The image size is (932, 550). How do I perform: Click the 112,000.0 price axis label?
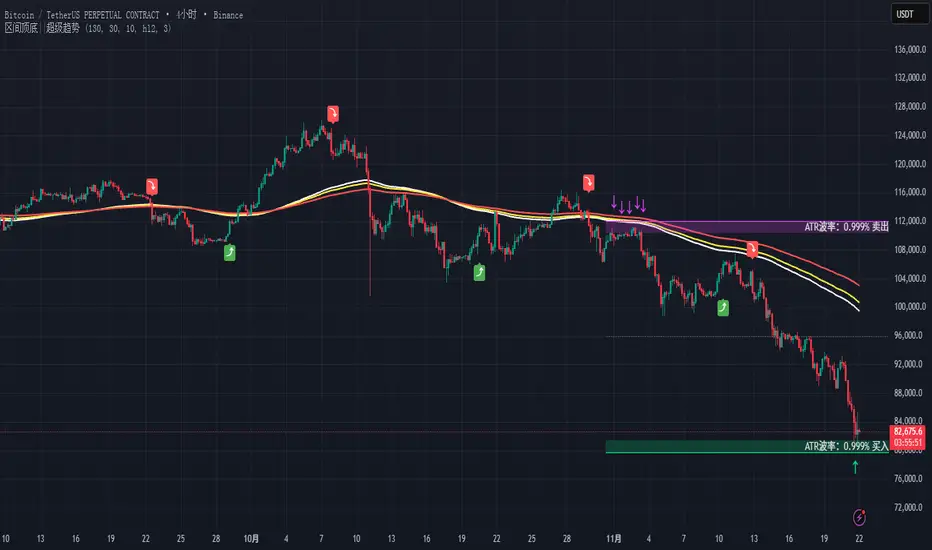pos(910,221)
